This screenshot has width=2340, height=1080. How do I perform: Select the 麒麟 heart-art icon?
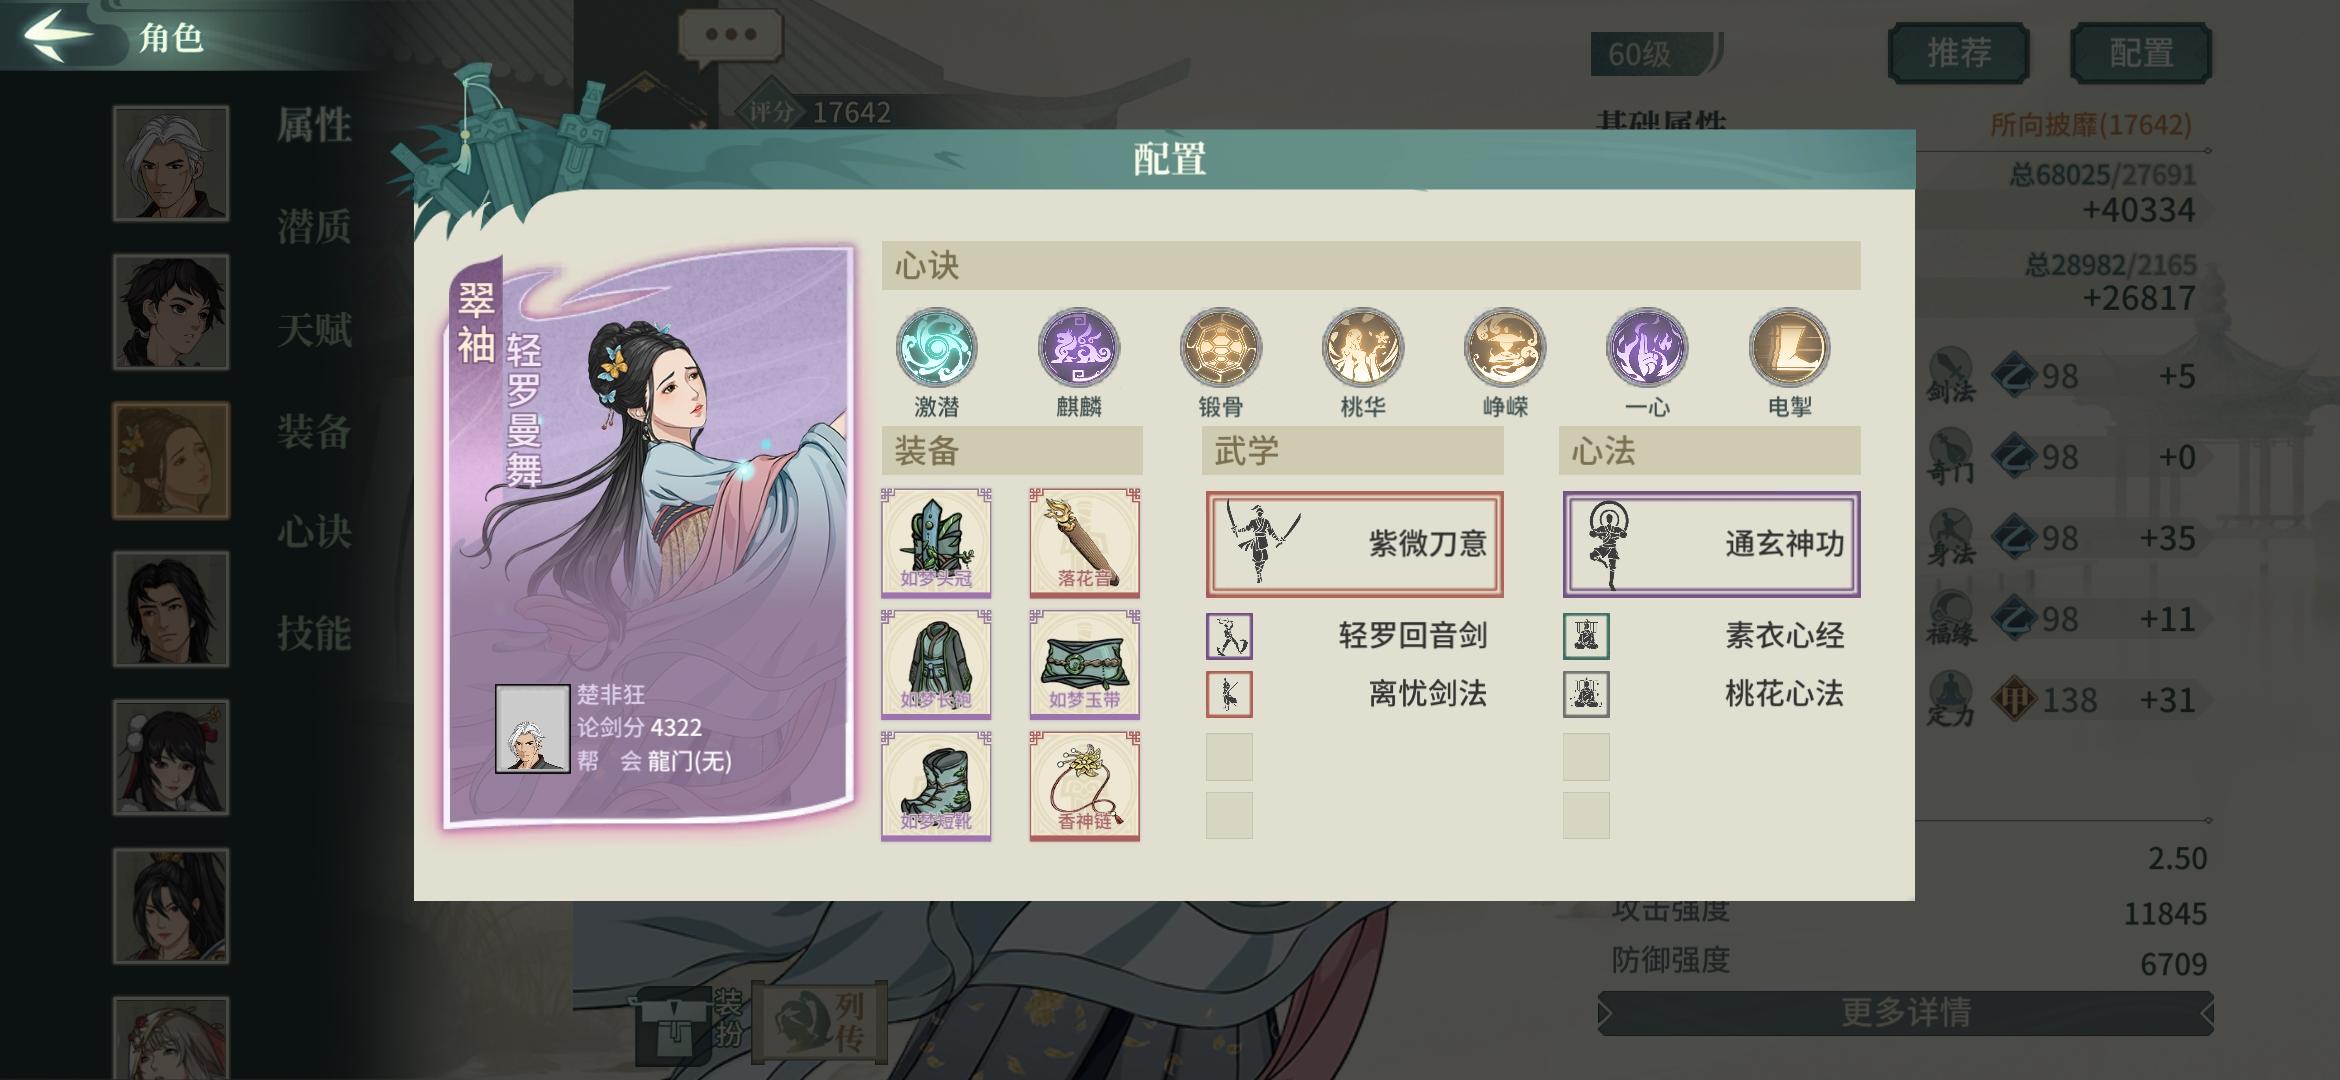[x=1078, y=347]
